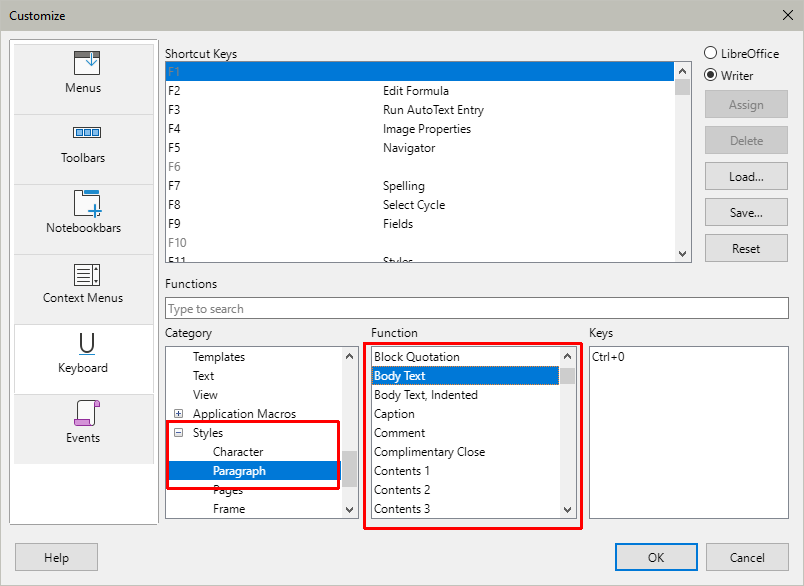Viewport: 804px width, 586px height.
Task: Choose Contents 3 function
Action: pos(466,508)
